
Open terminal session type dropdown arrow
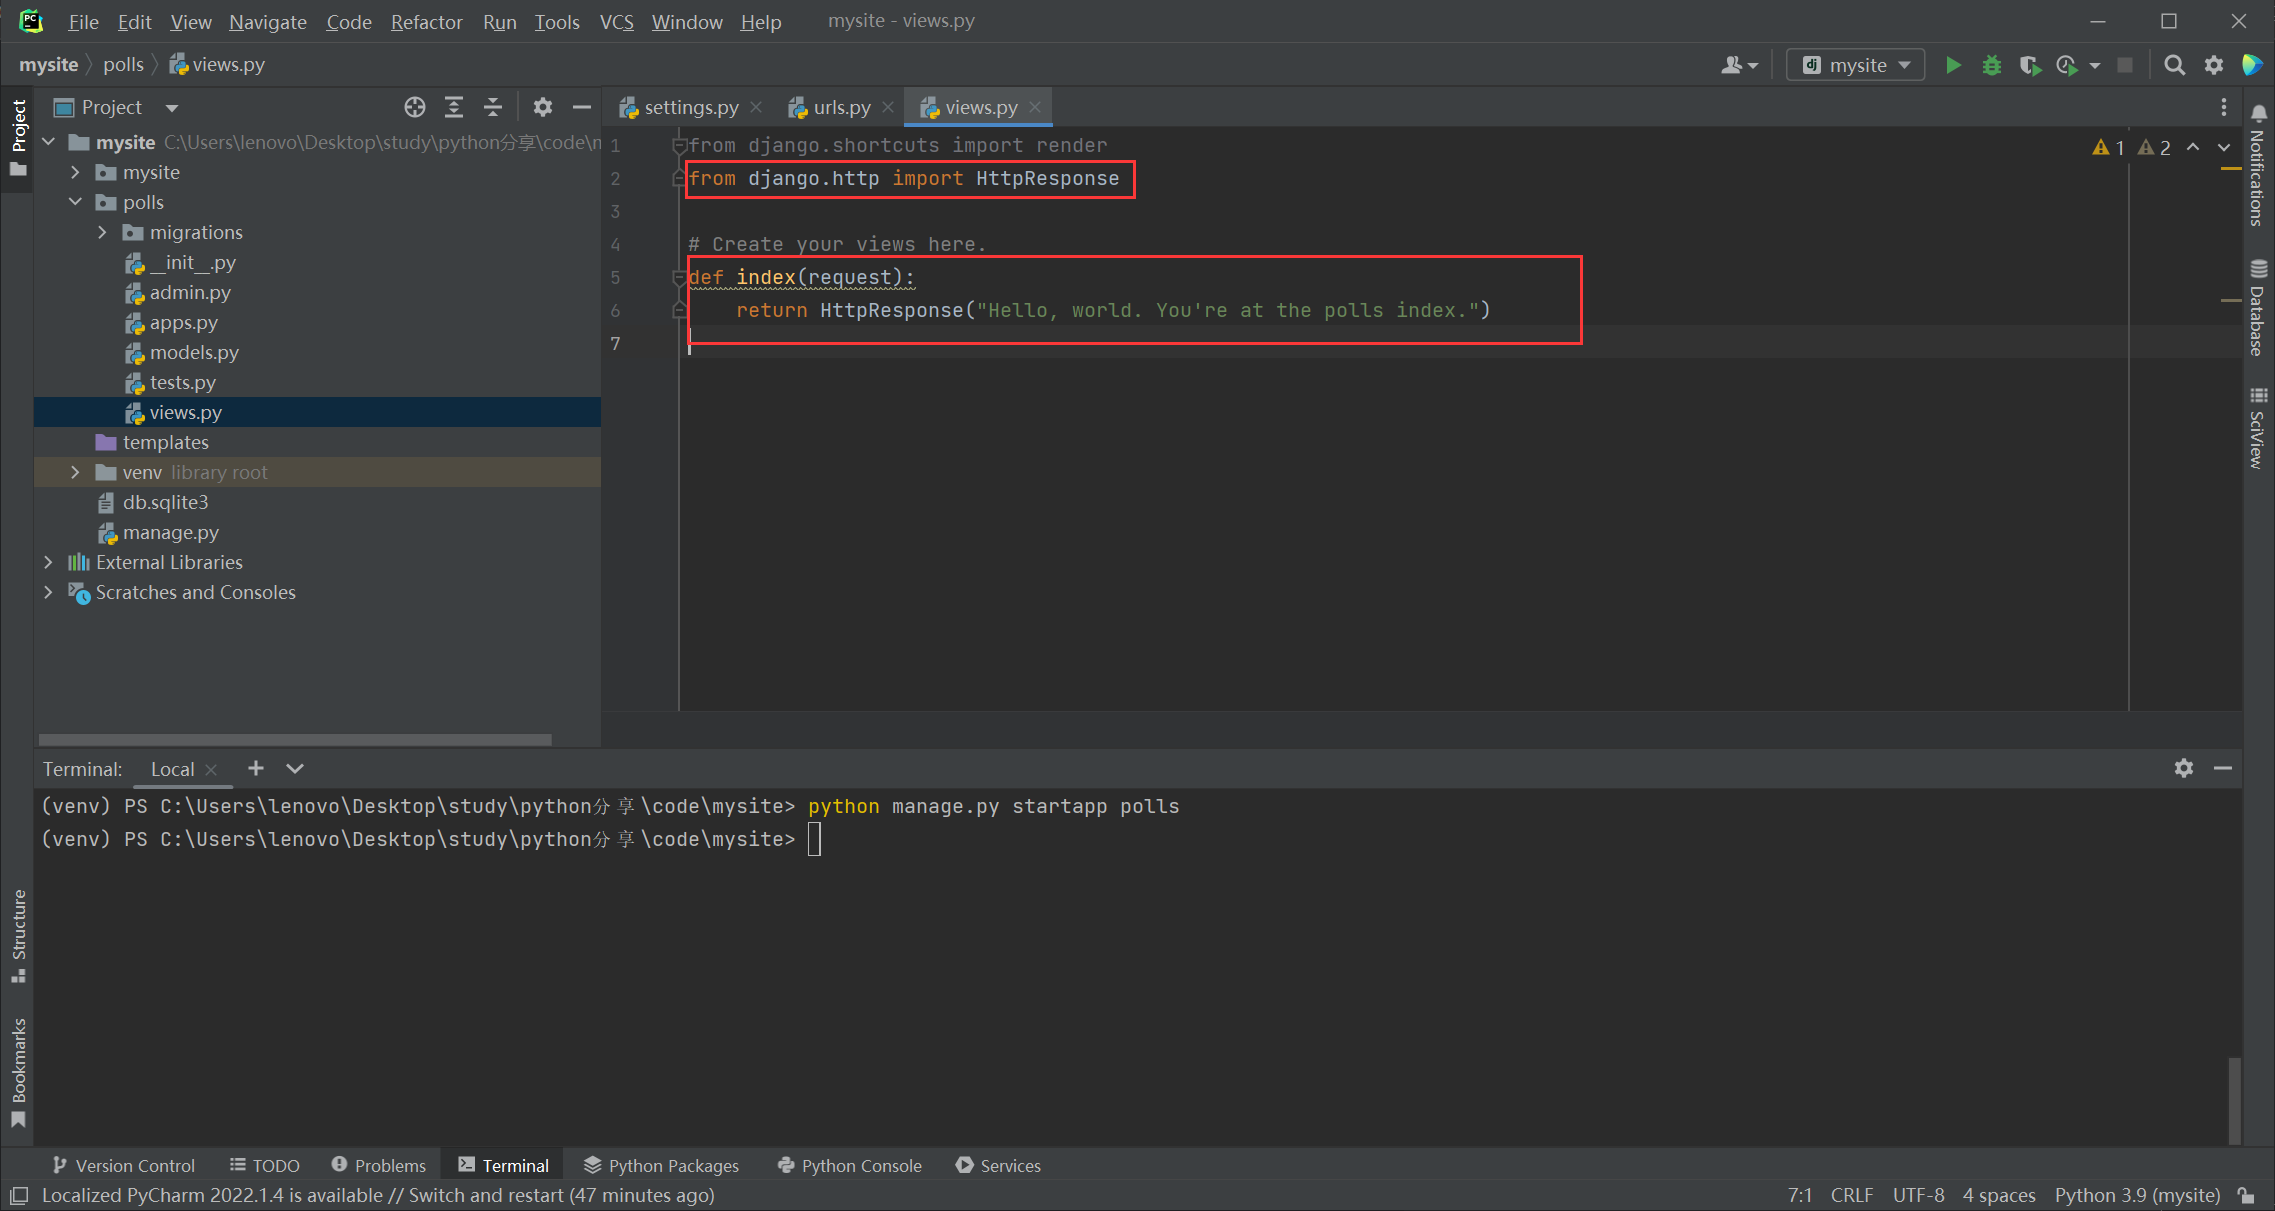click(294, 768)
